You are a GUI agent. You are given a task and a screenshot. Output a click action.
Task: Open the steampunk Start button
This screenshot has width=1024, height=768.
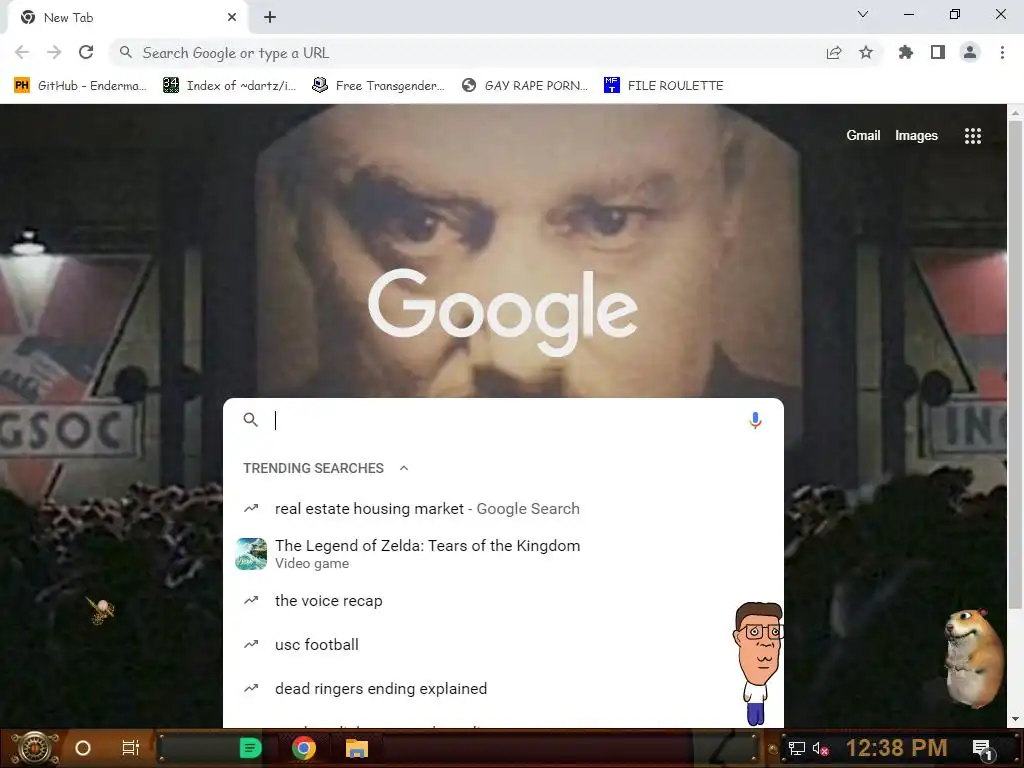coord(34,748)
